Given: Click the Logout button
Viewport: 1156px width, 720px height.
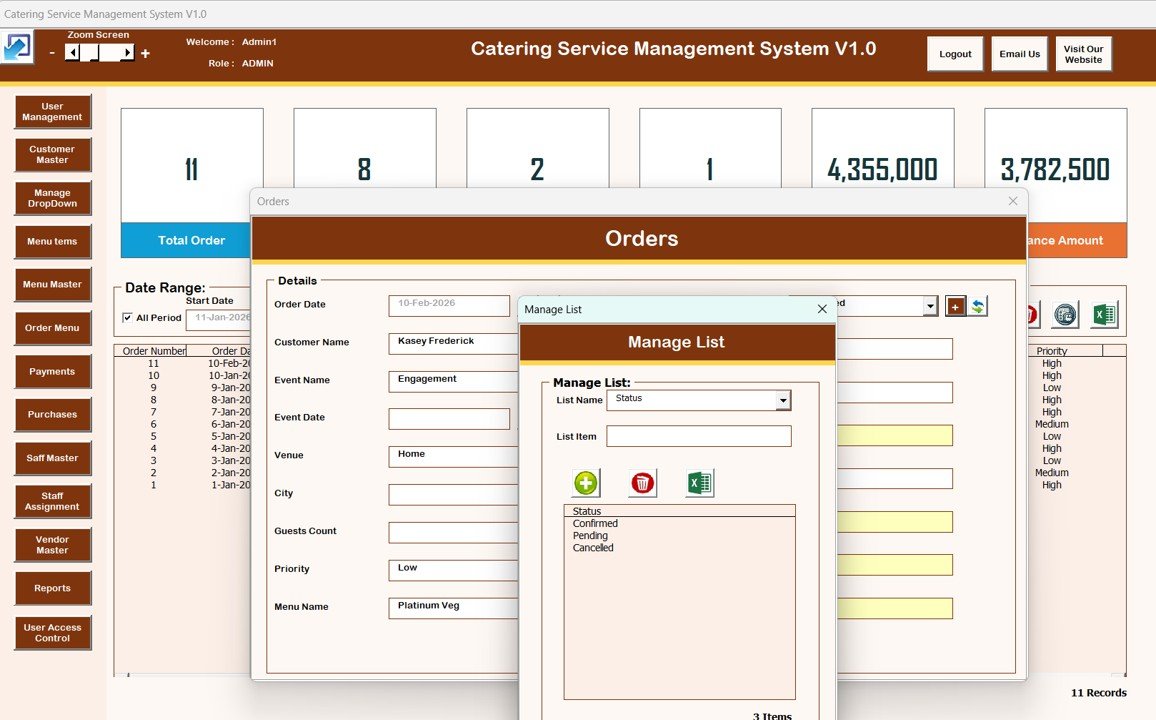Looking at the screenshot, I should point(955,54).
